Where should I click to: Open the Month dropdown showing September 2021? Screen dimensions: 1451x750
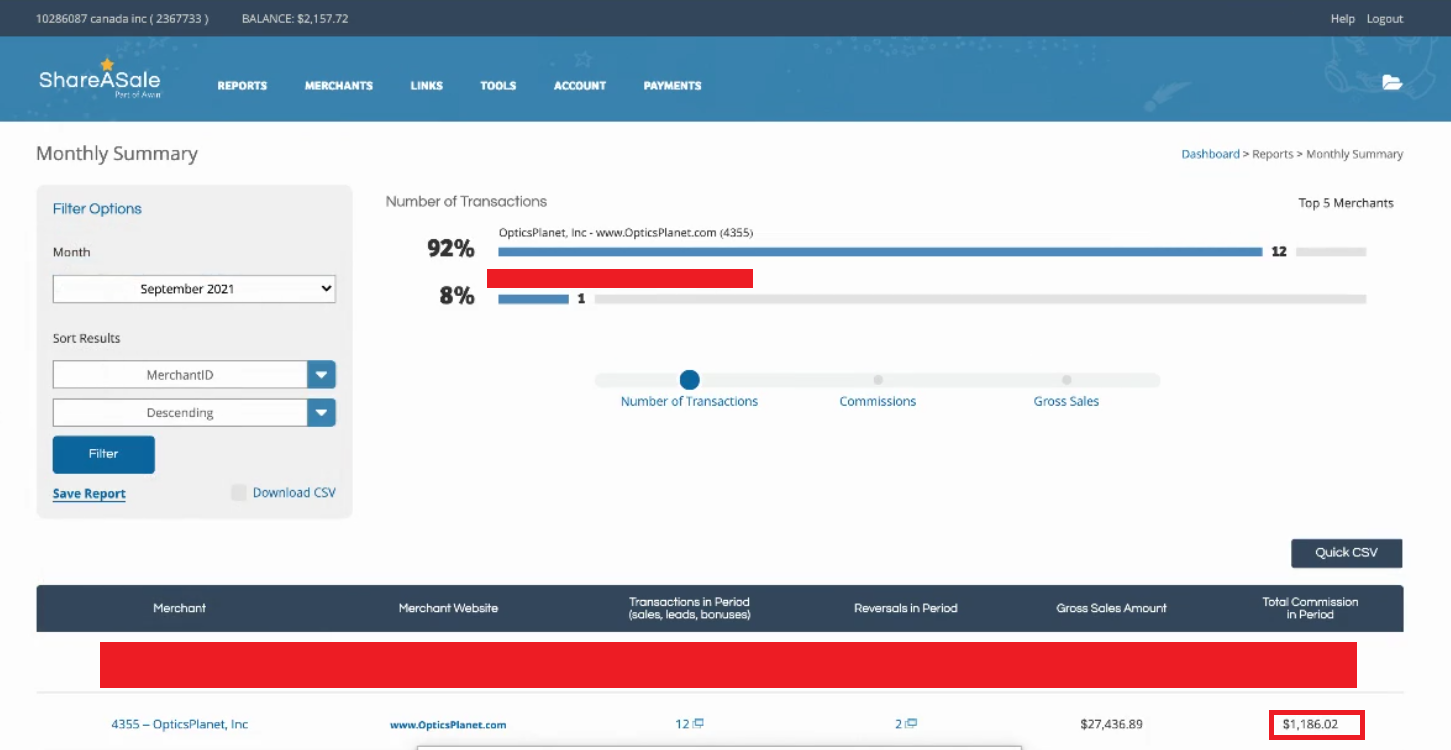coord(194,289)
